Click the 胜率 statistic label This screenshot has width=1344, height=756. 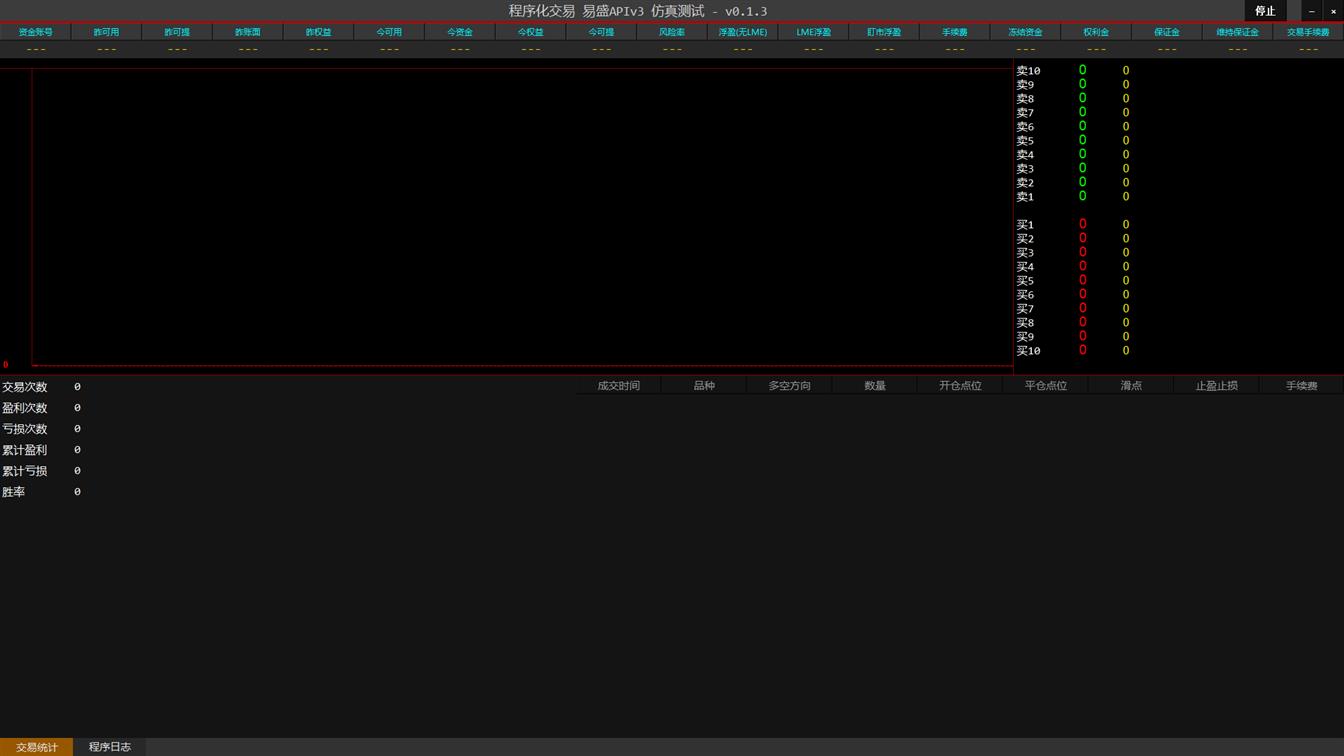[x=14, y=492]
